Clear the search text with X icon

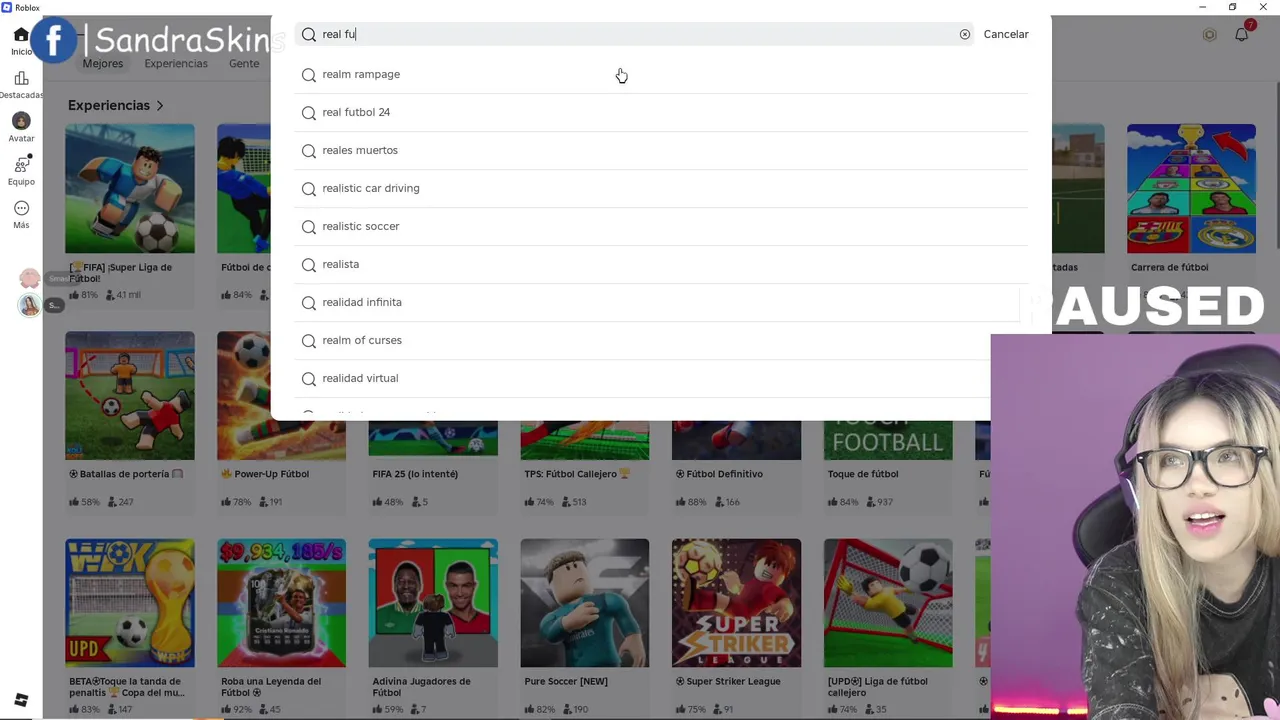[x=965, y=34]
